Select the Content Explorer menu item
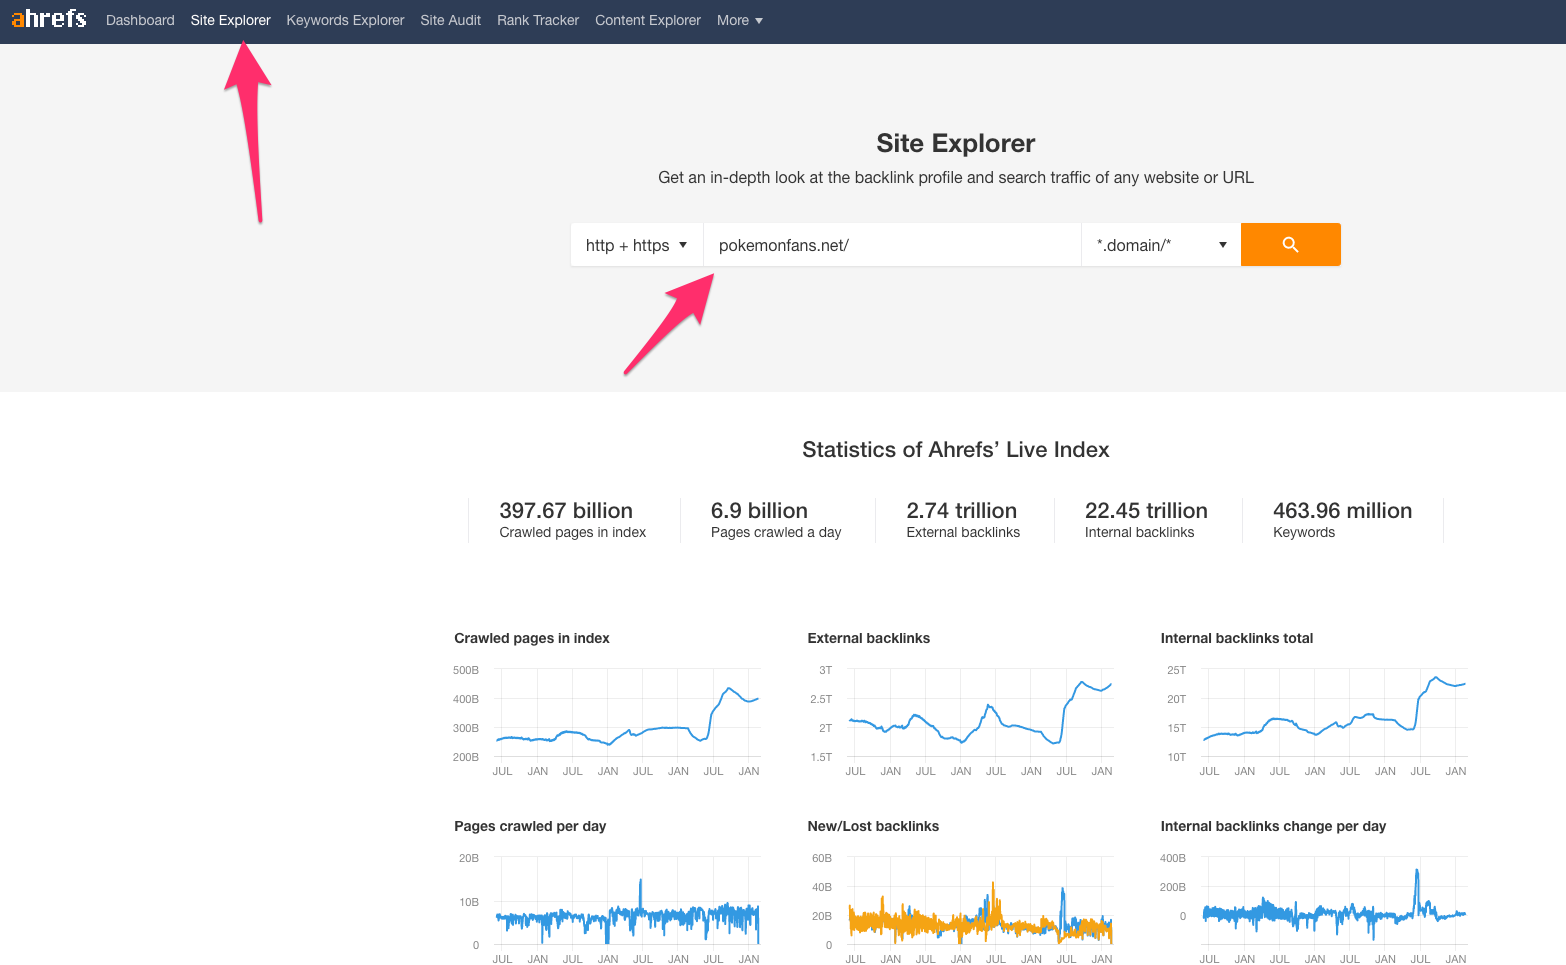 pos(648,20)
